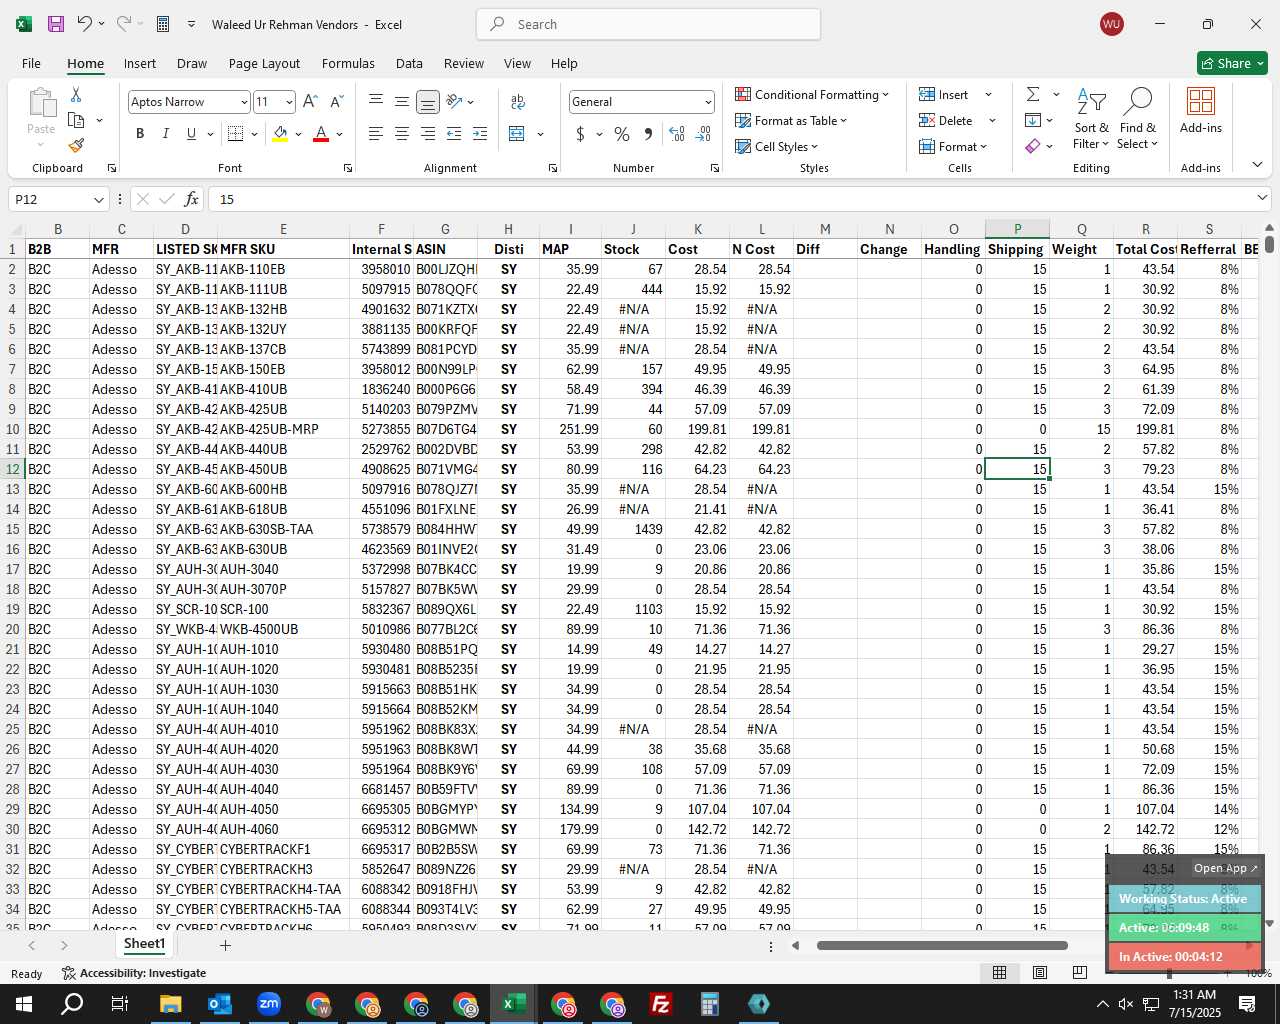Viewport: 1280px width, 1024px height.
Task: Open the font size dropdown
Action: [289, 102]
